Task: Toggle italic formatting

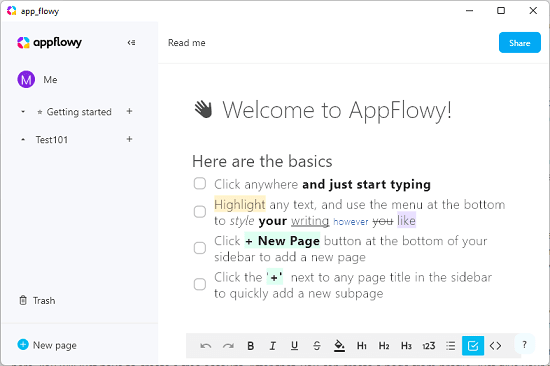Action: coord(273,346)
